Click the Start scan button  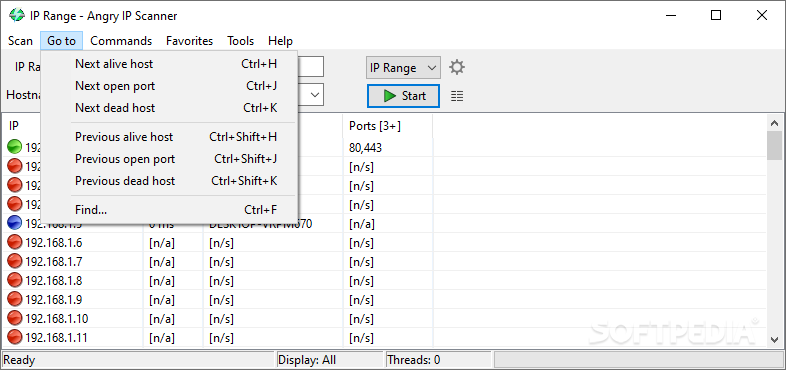tap(404, 96)
